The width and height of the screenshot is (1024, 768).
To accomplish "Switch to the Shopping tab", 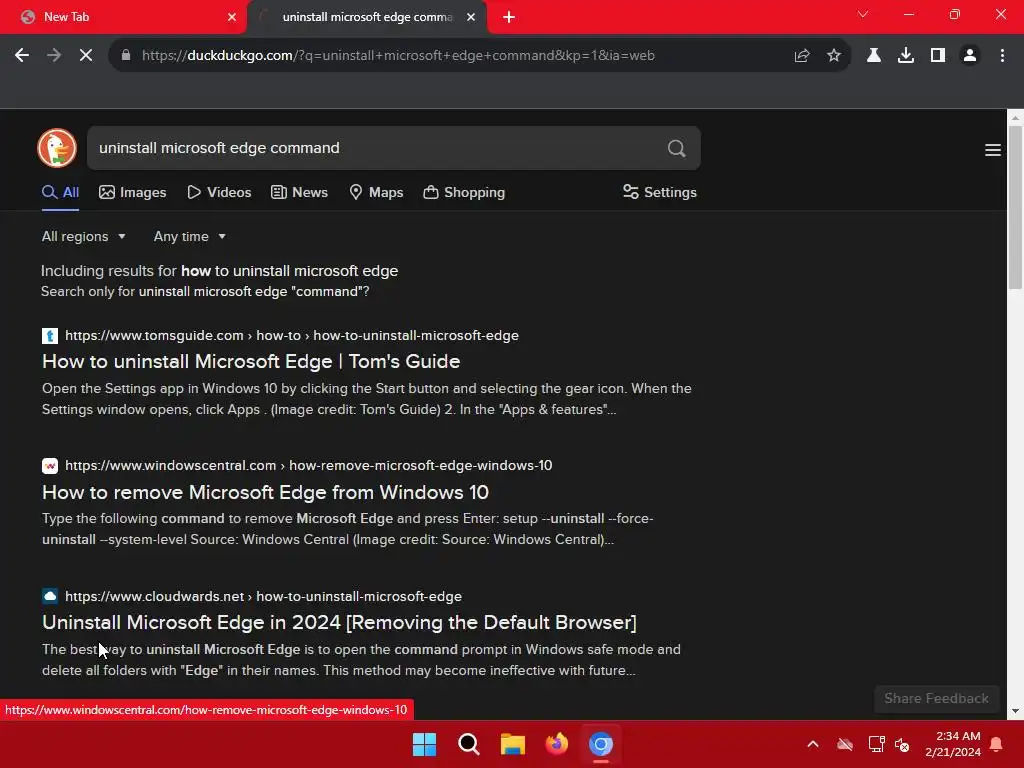I will coord(464,193).
